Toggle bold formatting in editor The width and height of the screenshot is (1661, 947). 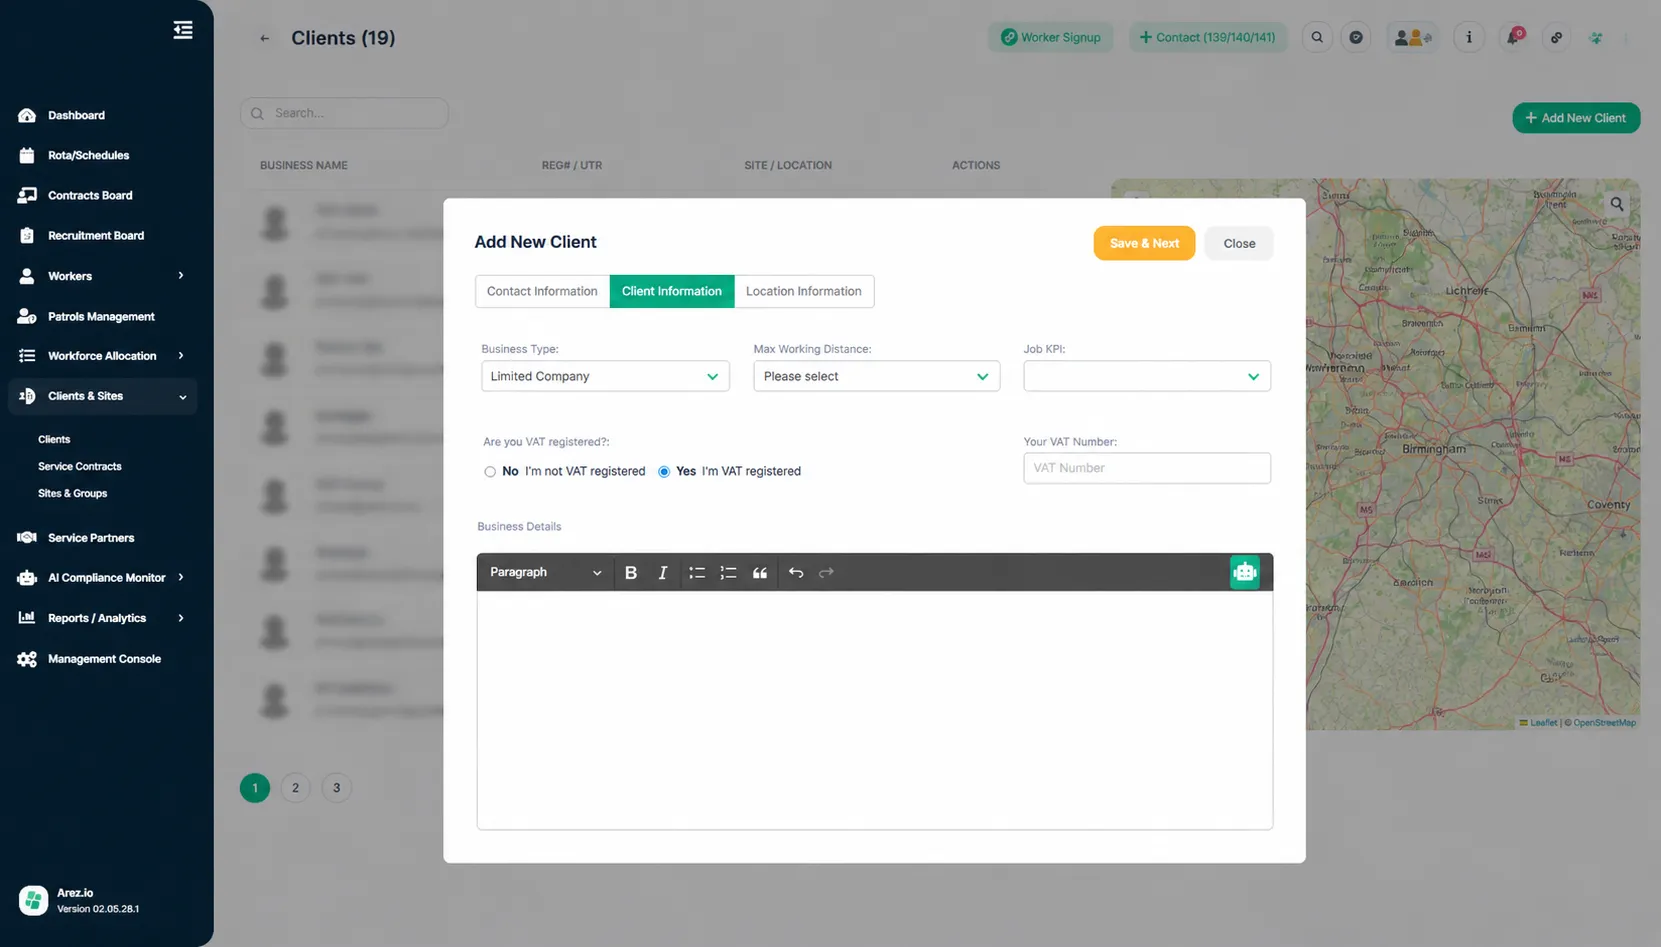click(631, 573)
